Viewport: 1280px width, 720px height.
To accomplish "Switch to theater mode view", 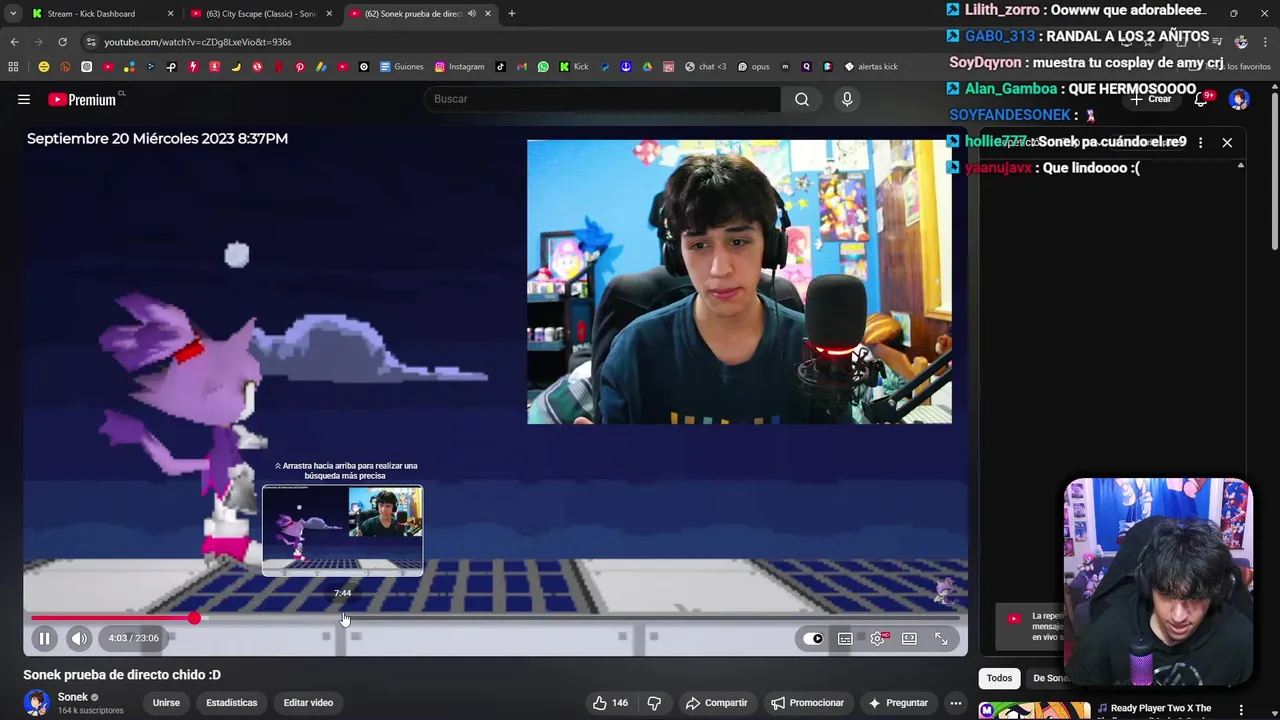I will coord(909,638).
